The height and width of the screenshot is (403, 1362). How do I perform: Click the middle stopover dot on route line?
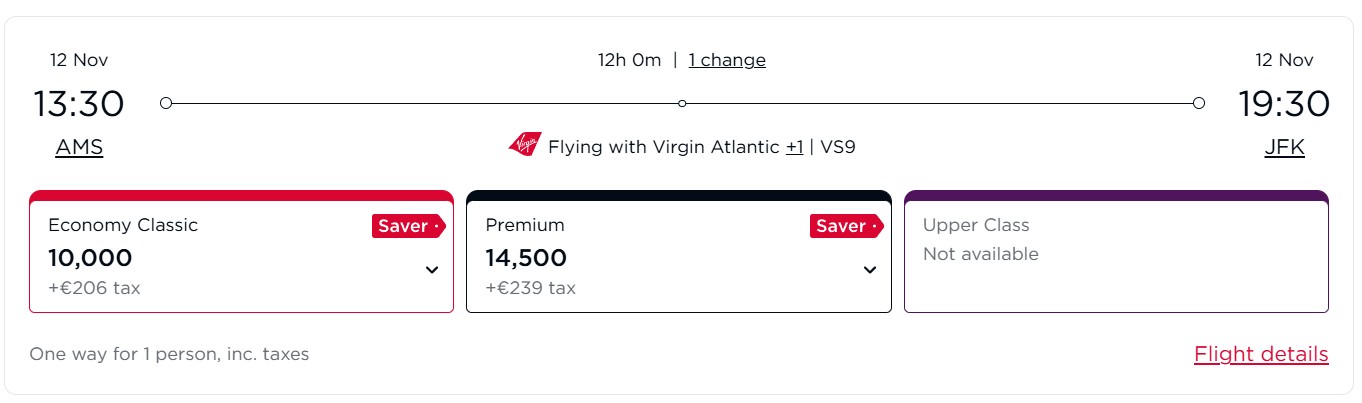[x=682, y=103]
